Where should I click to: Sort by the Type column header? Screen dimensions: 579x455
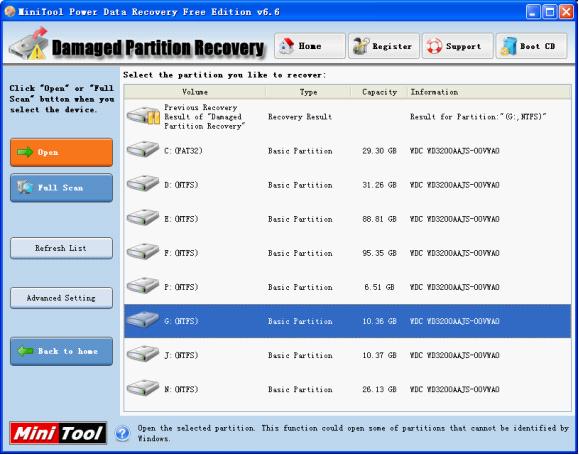tap(308, 92)
